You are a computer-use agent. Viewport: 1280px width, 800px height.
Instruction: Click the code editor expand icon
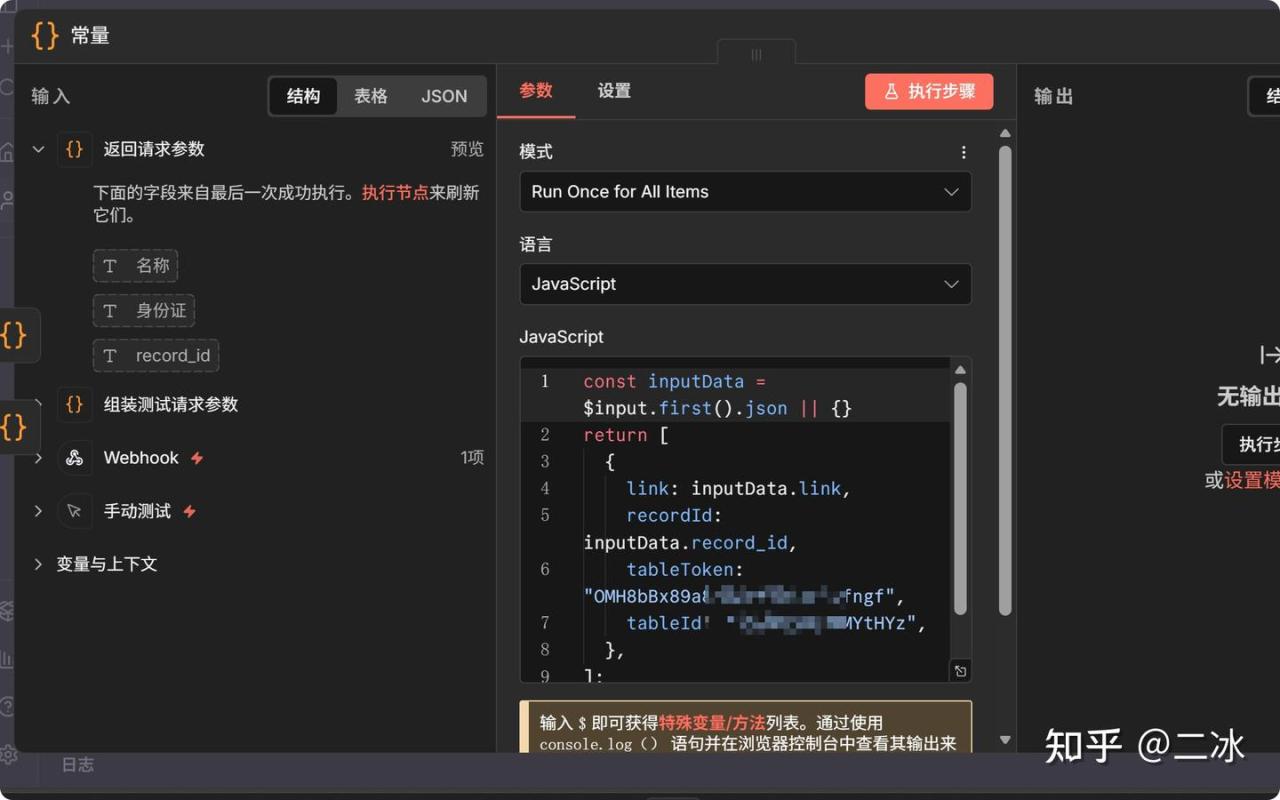tap(960, 671)
